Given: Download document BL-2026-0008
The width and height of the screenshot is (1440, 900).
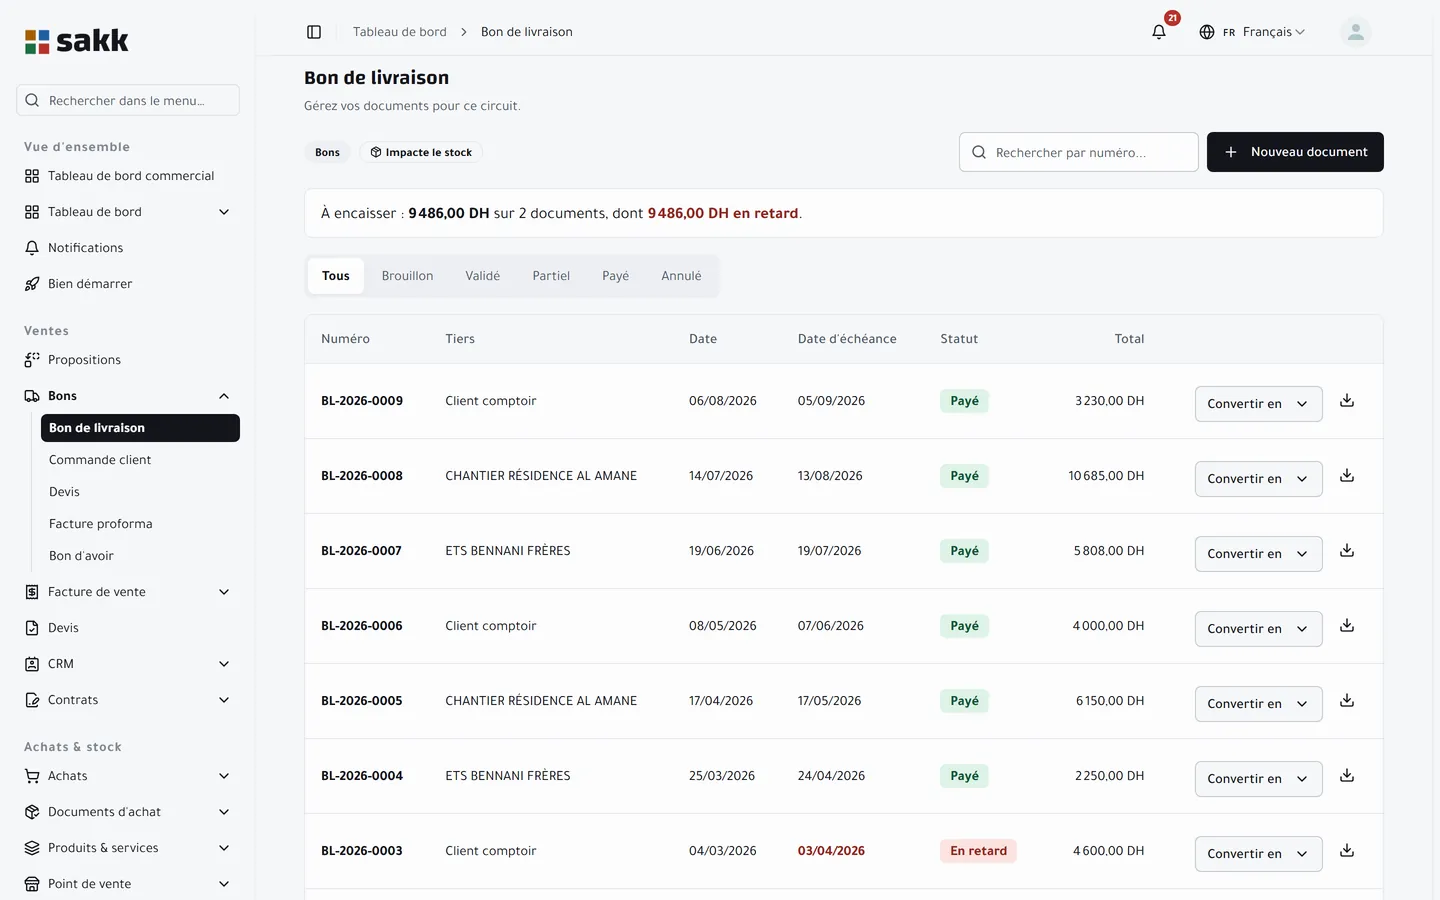Looking at the screenshot, I should click(1347, 476).
